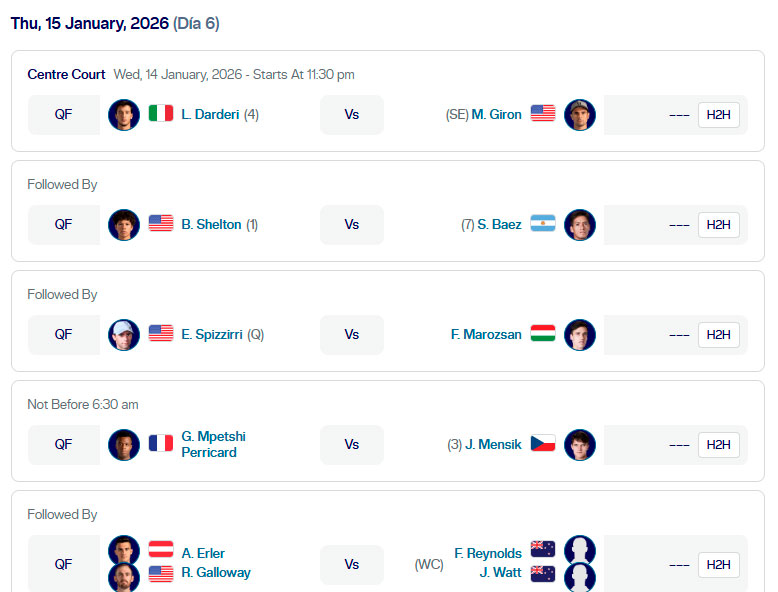Click the Italy flag beside L. Darderi

161,114
